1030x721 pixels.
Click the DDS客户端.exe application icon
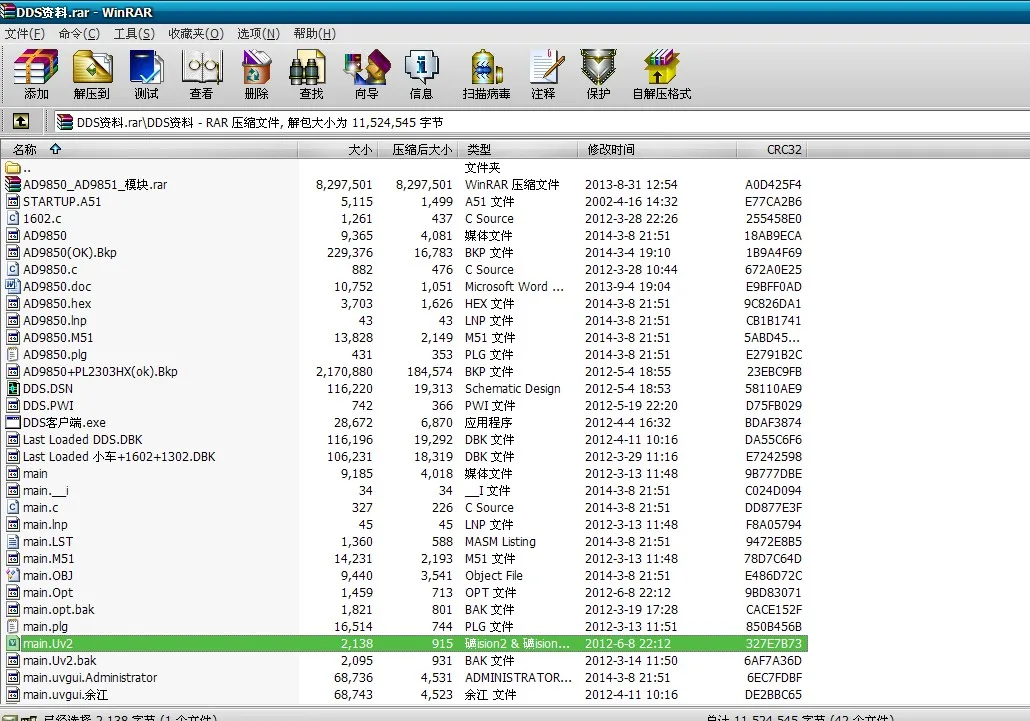point(12,422)
